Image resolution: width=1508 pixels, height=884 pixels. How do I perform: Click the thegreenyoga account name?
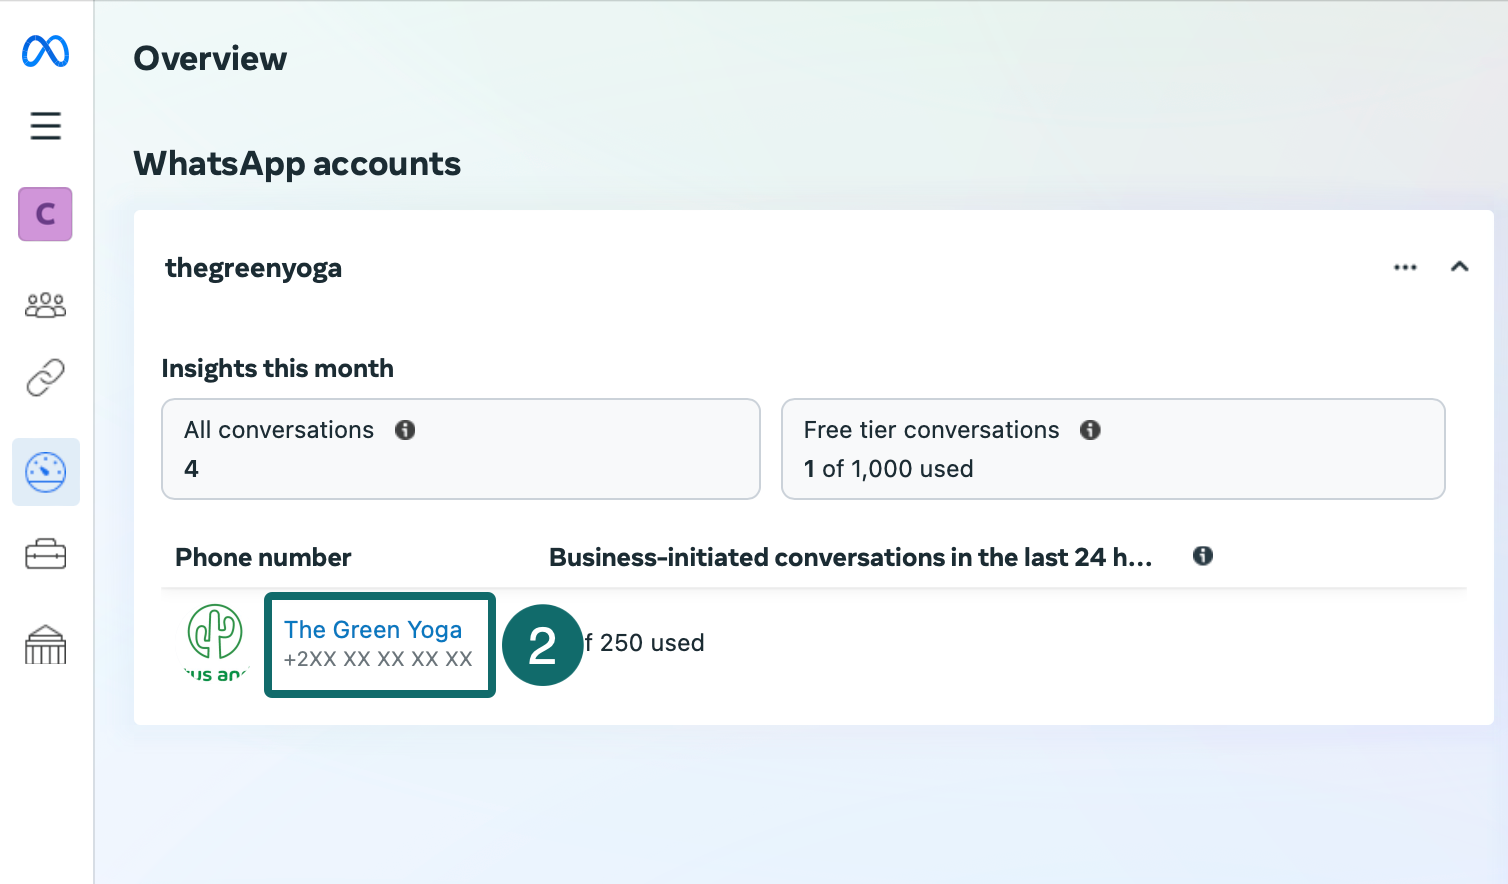[254, 268]
